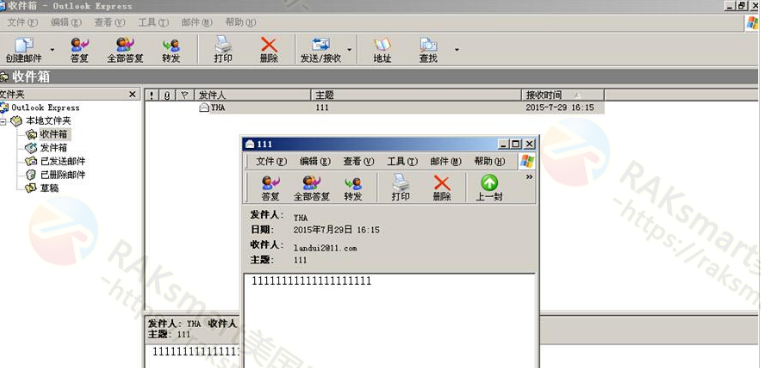Screen dimensions: 761x368
Task: Click 转发 (forward) in main toolbar
Action: 171,50
